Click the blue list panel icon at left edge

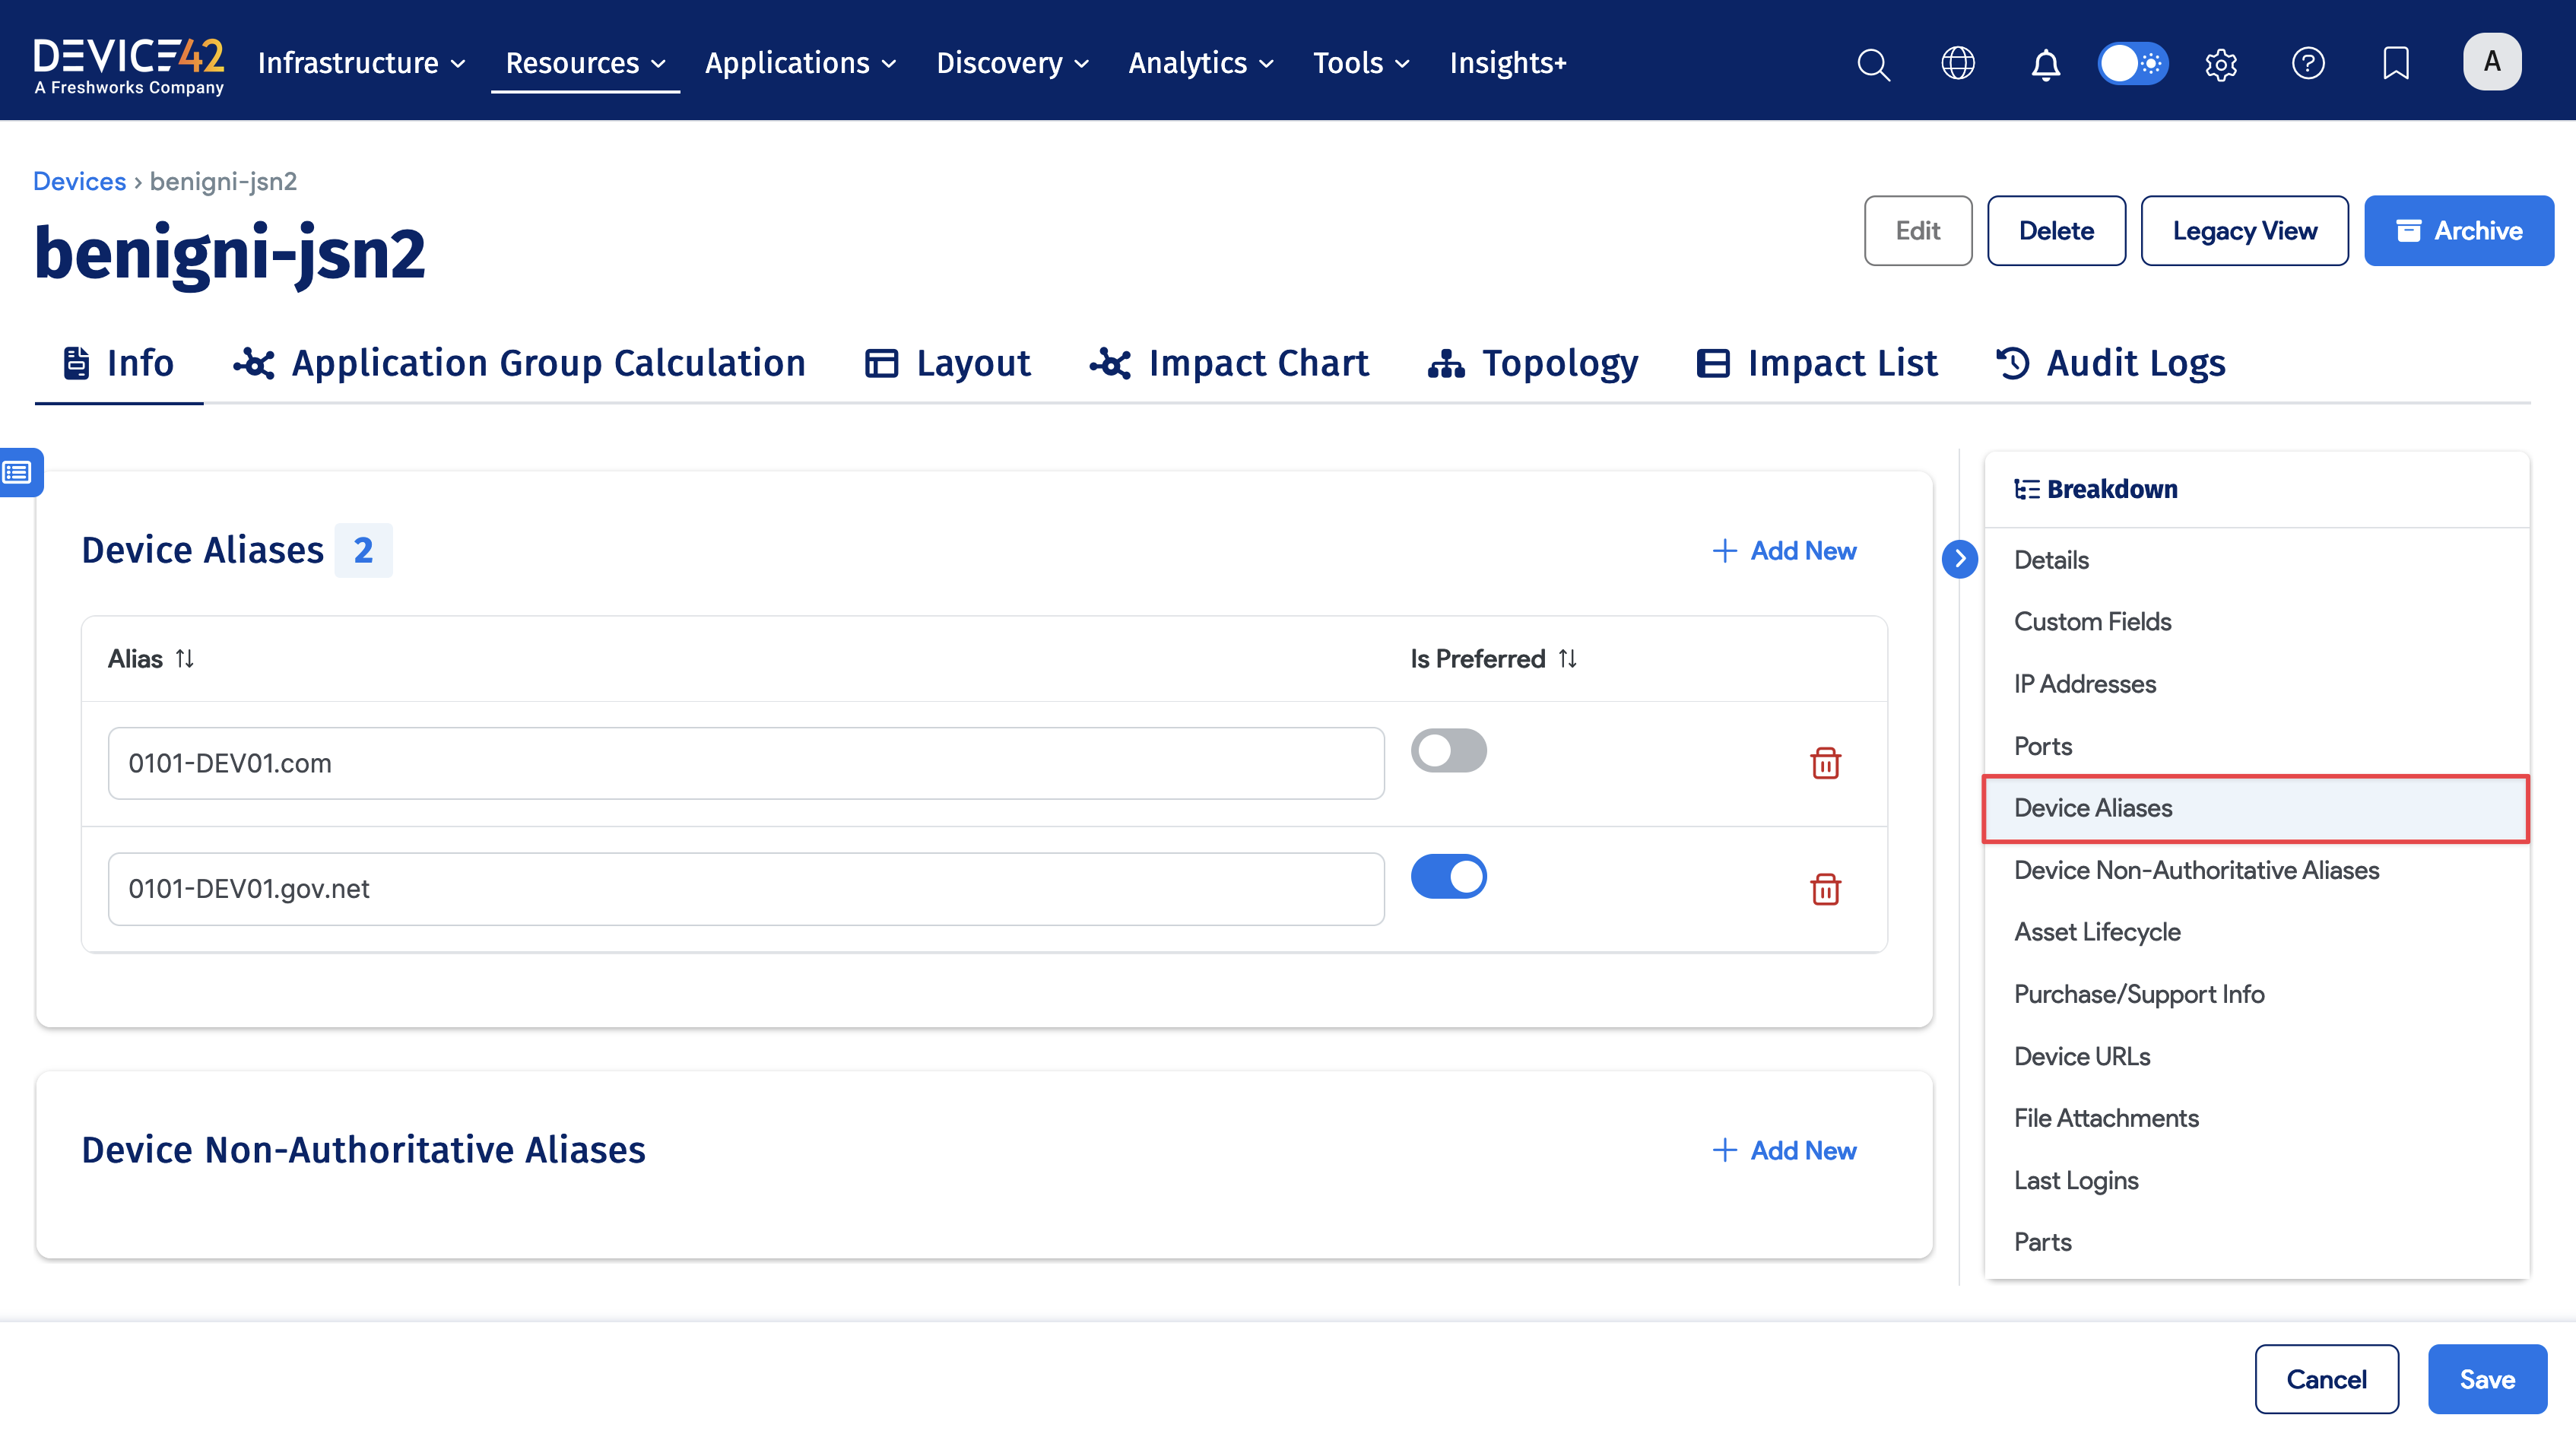pyautogui.click(x=20, y=472)
